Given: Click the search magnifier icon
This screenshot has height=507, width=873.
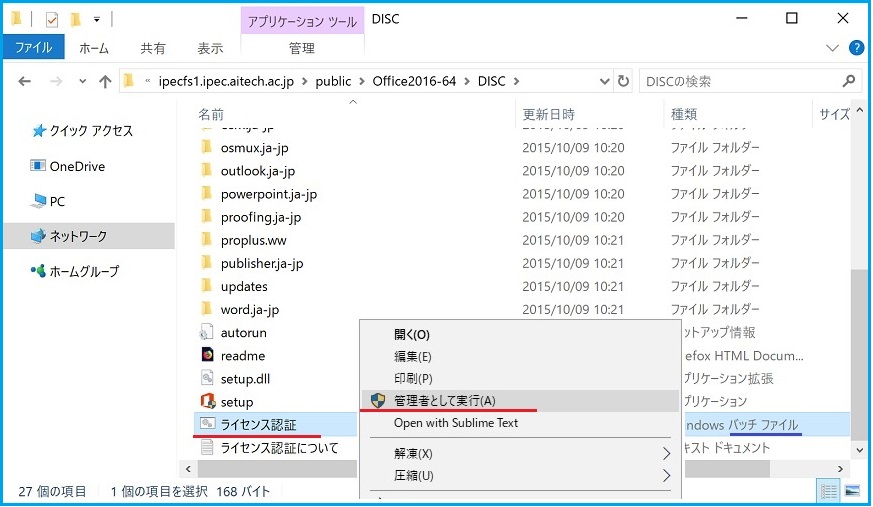Looking at the screenshot, I should (x=849, y=81).
